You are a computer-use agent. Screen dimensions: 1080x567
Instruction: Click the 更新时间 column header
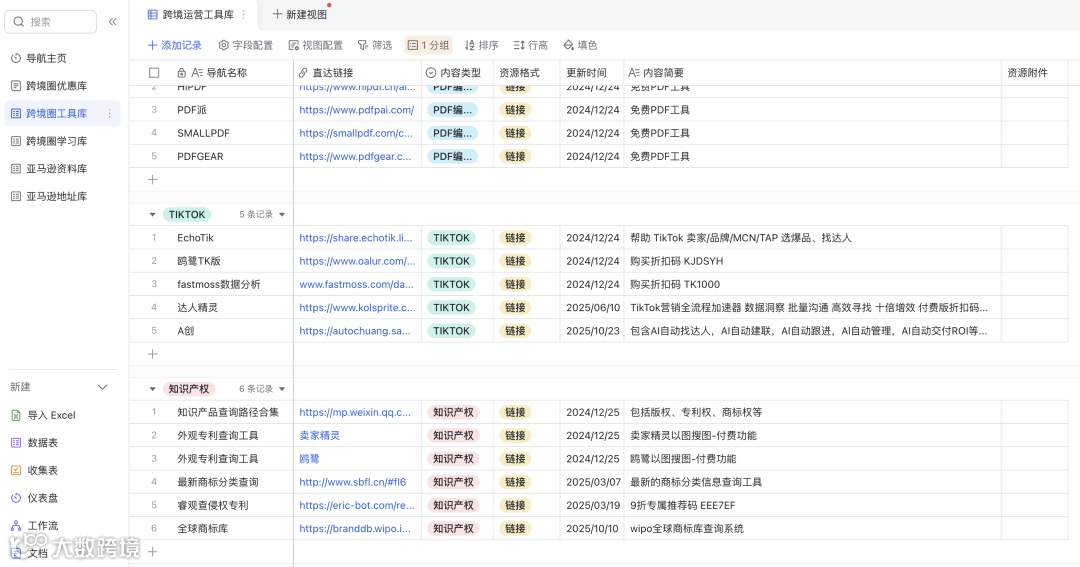[x=586, y=73]
